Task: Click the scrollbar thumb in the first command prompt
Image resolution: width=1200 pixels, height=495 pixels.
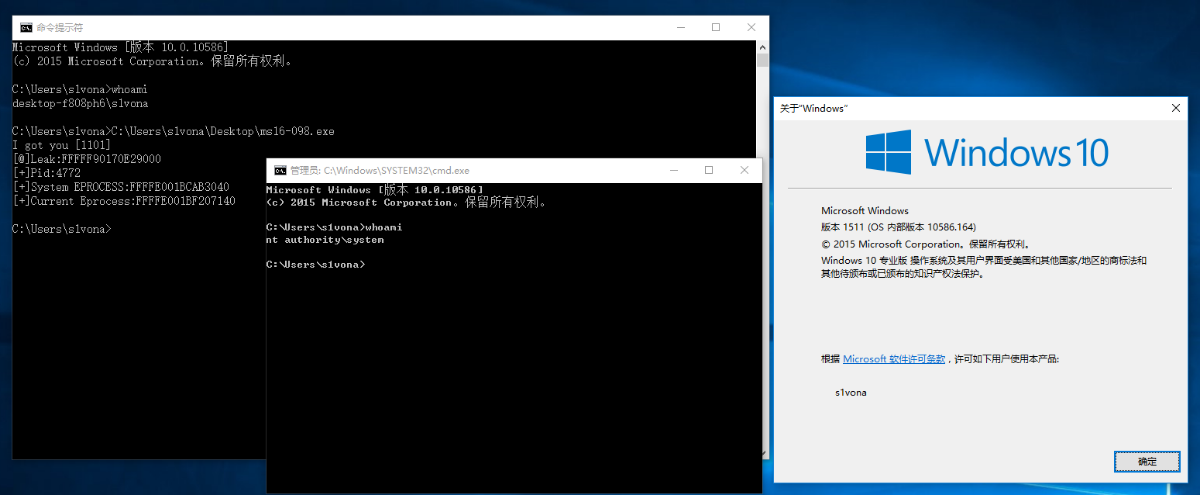Action: click(x=762, y=59)
